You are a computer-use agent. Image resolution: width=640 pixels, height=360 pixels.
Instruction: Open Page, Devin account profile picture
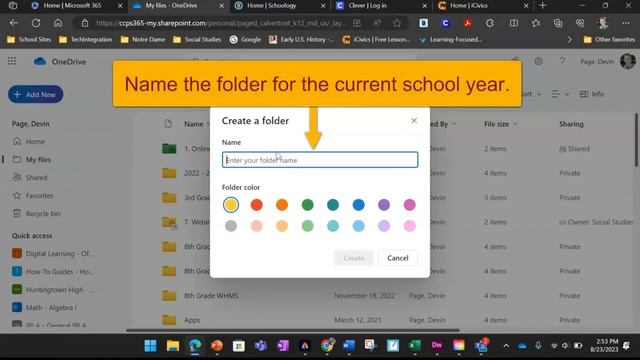pyautogui.click(x=627, y=61)
